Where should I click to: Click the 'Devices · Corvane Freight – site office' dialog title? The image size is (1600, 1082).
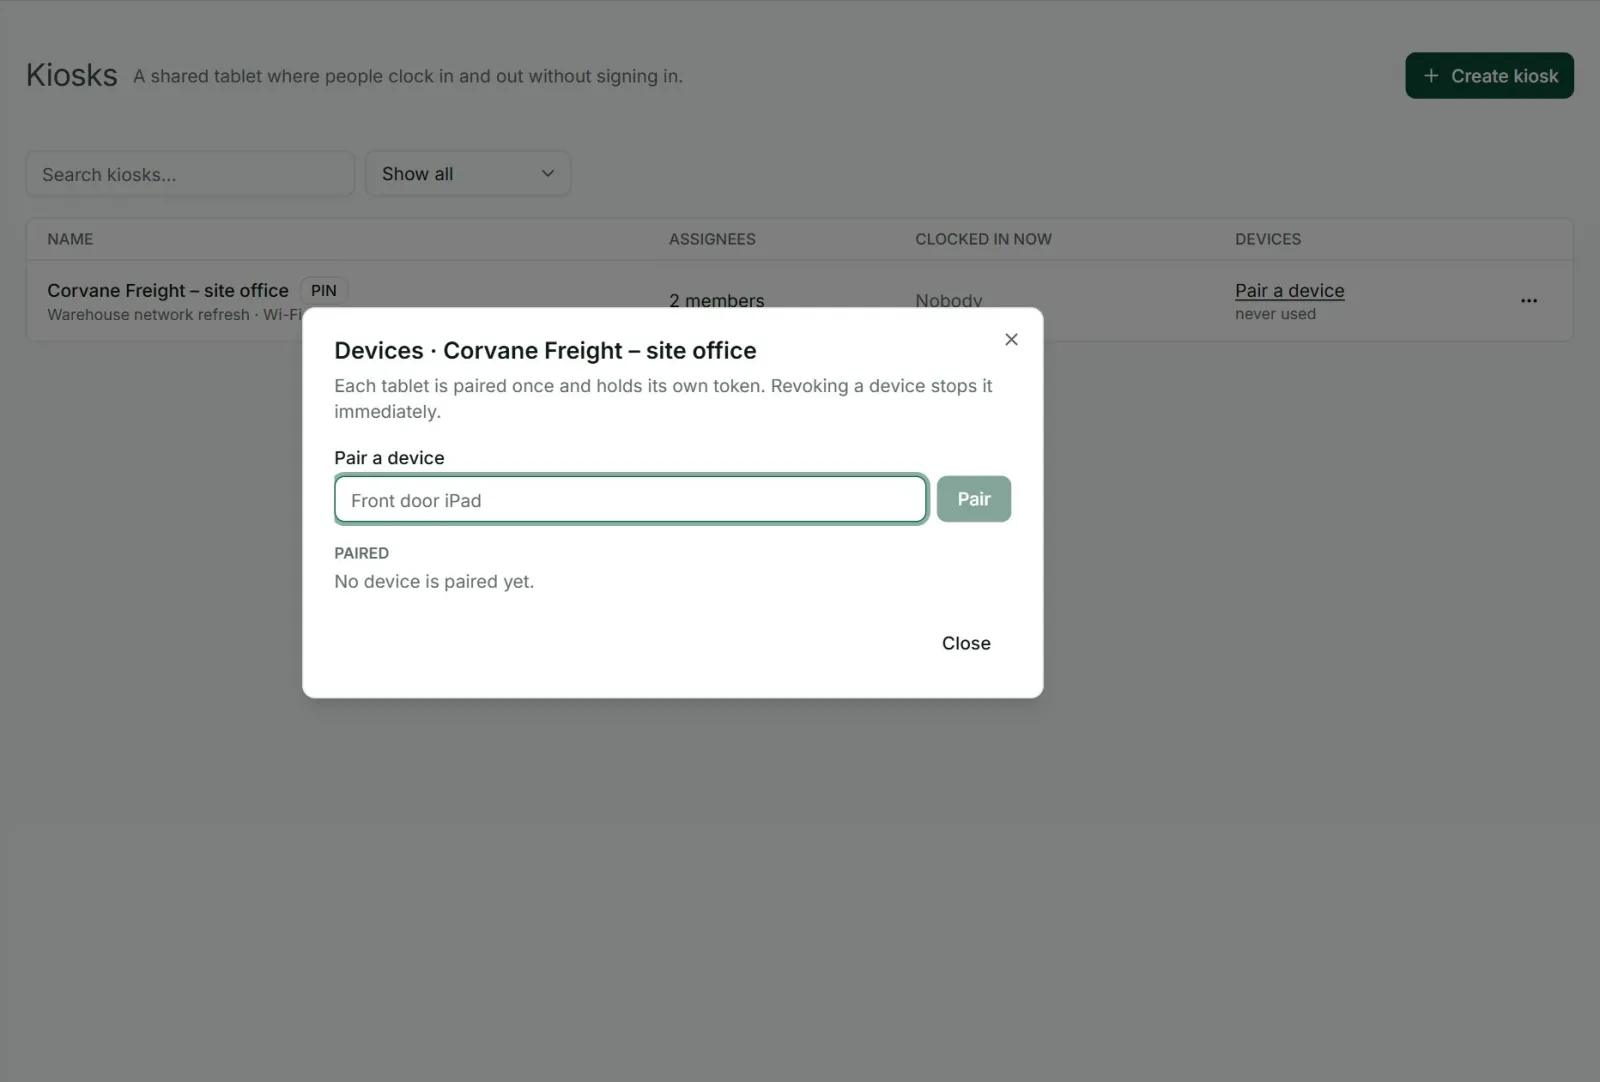tap(545, 351)
